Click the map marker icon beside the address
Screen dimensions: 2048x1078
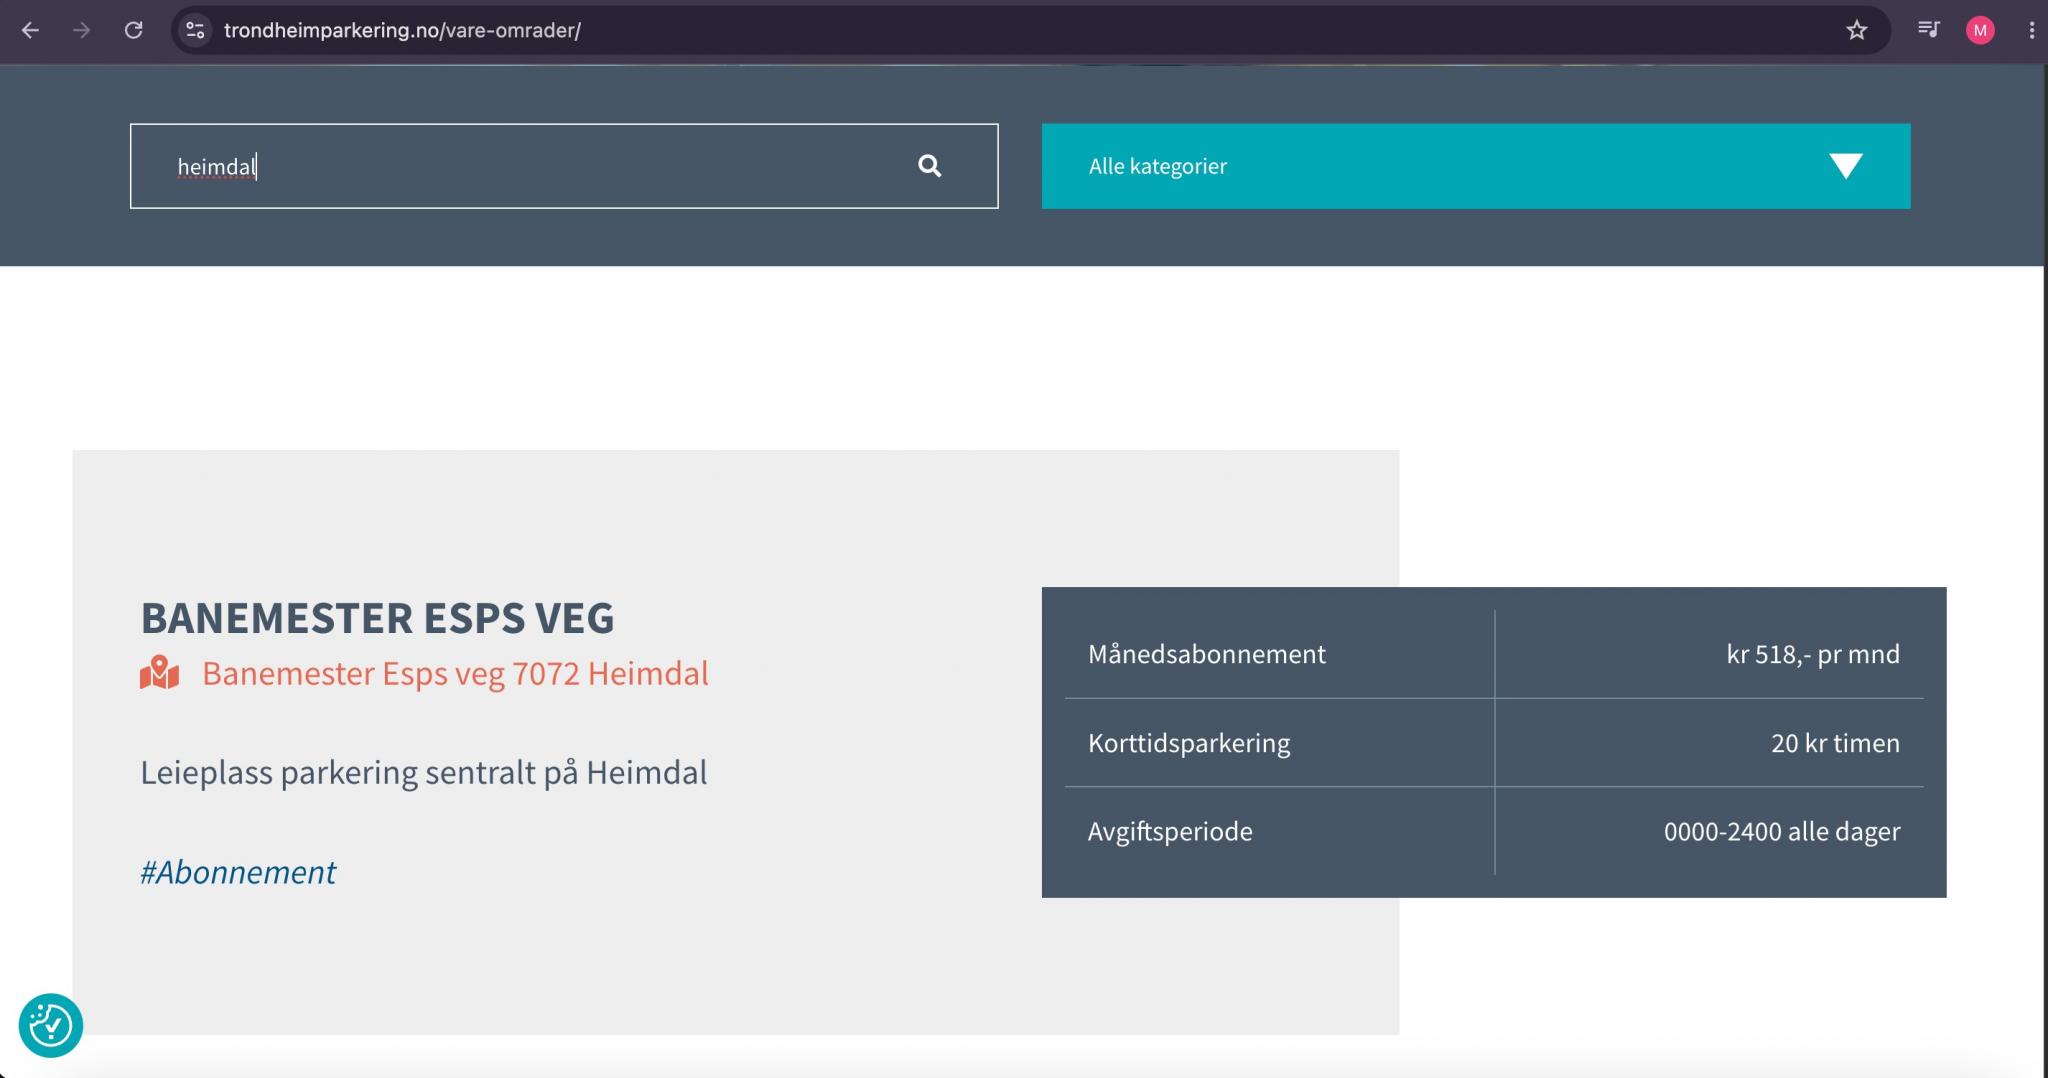point(159,673)
